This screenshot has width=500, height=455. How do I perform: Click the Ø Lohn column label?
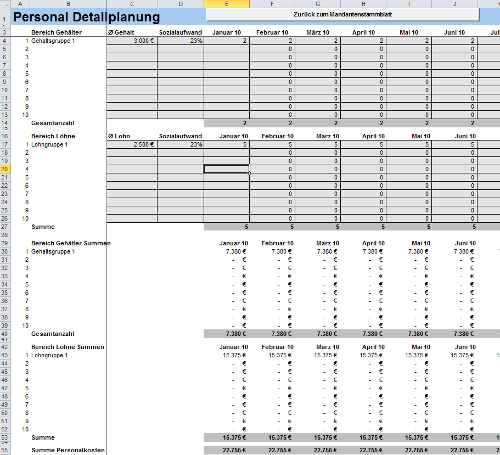(119, 136)
